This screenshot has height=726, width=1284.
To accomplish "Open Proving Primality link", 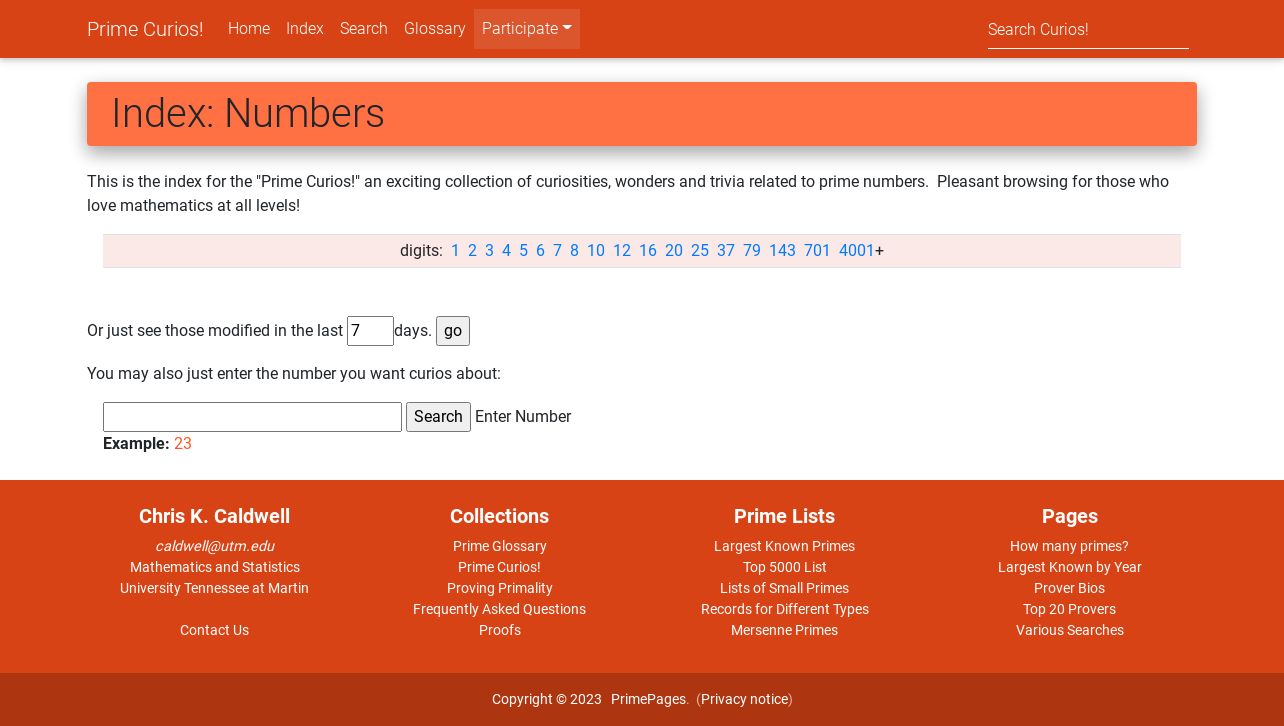I will [500, 588].
